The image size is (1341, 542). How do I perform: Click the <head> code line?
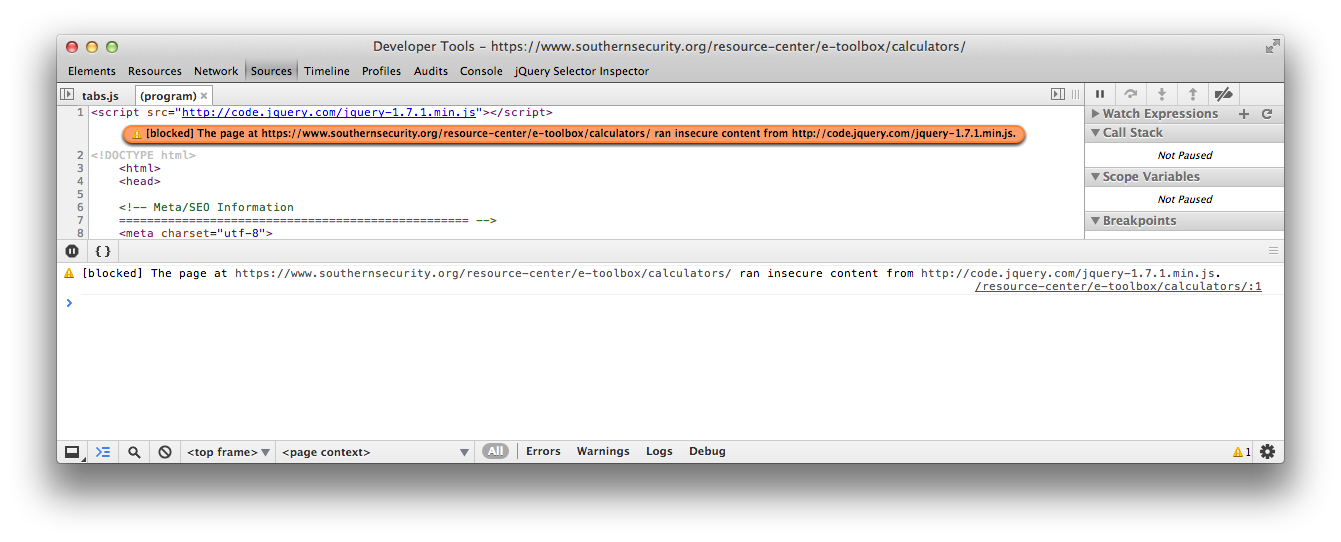point(140,181)
